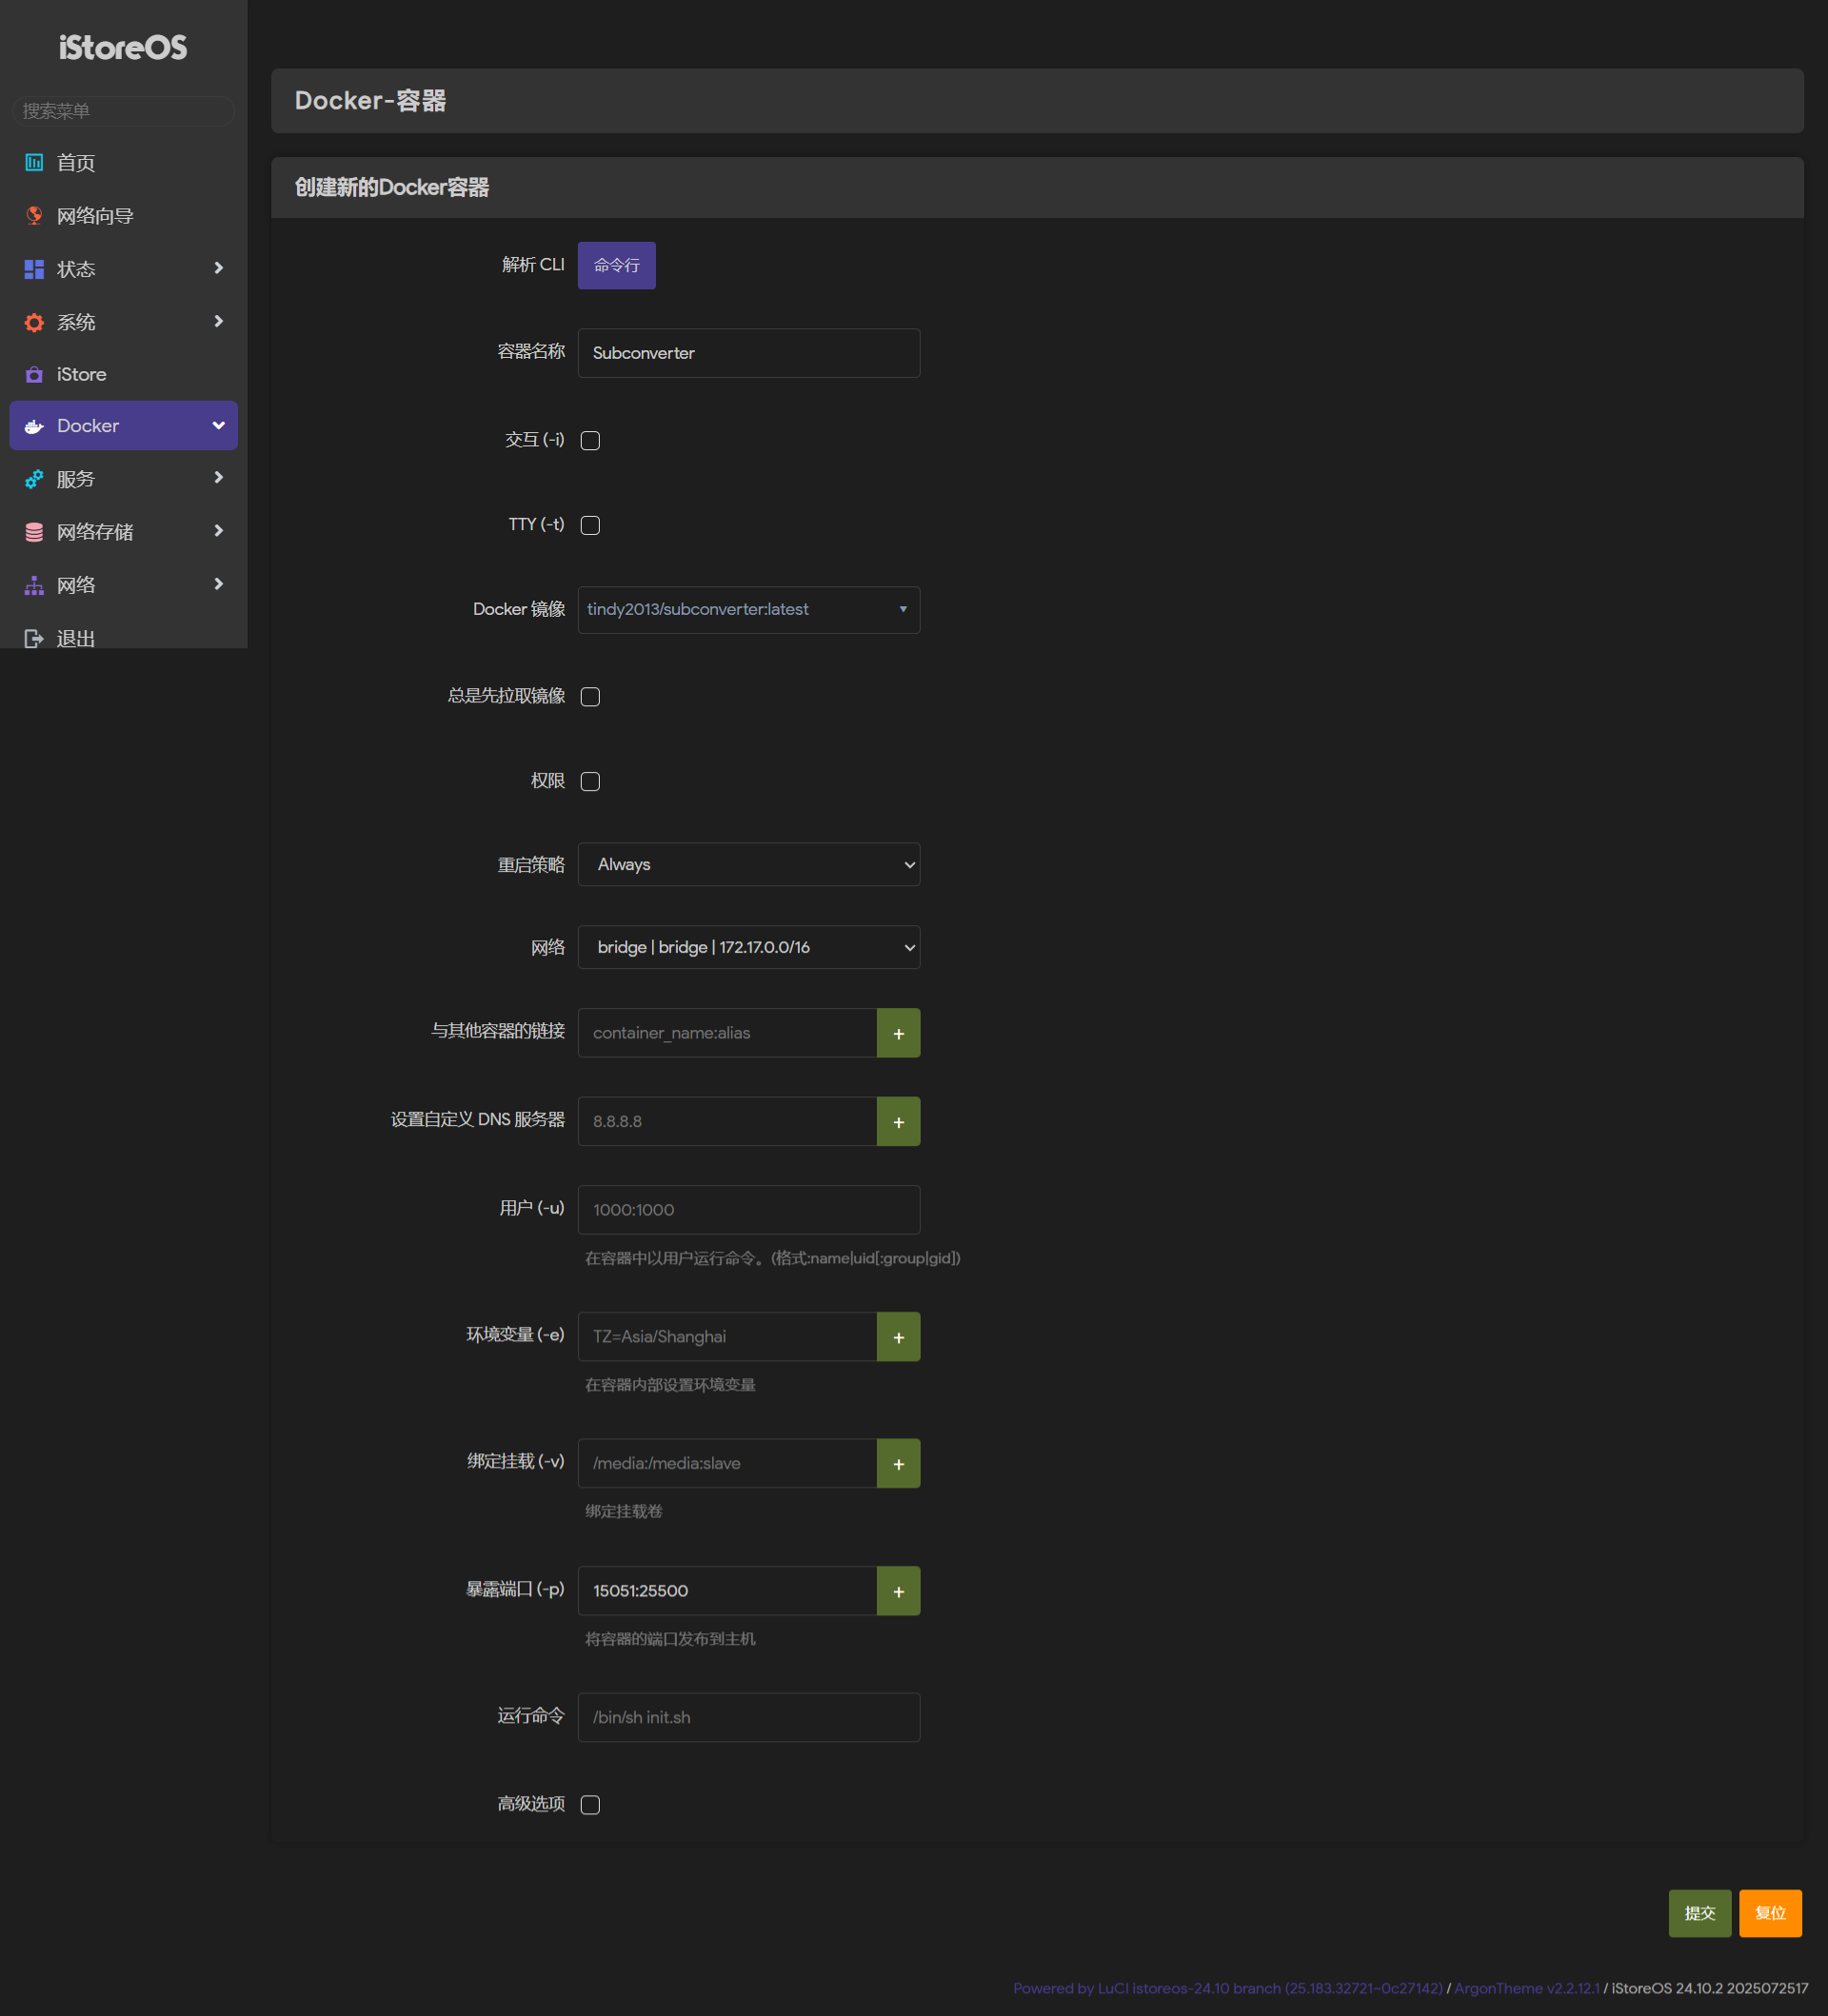Screen dimensions: 1828x2016
Task: Expand the network storage (网络存储) menu
Action: click(123, 531)
